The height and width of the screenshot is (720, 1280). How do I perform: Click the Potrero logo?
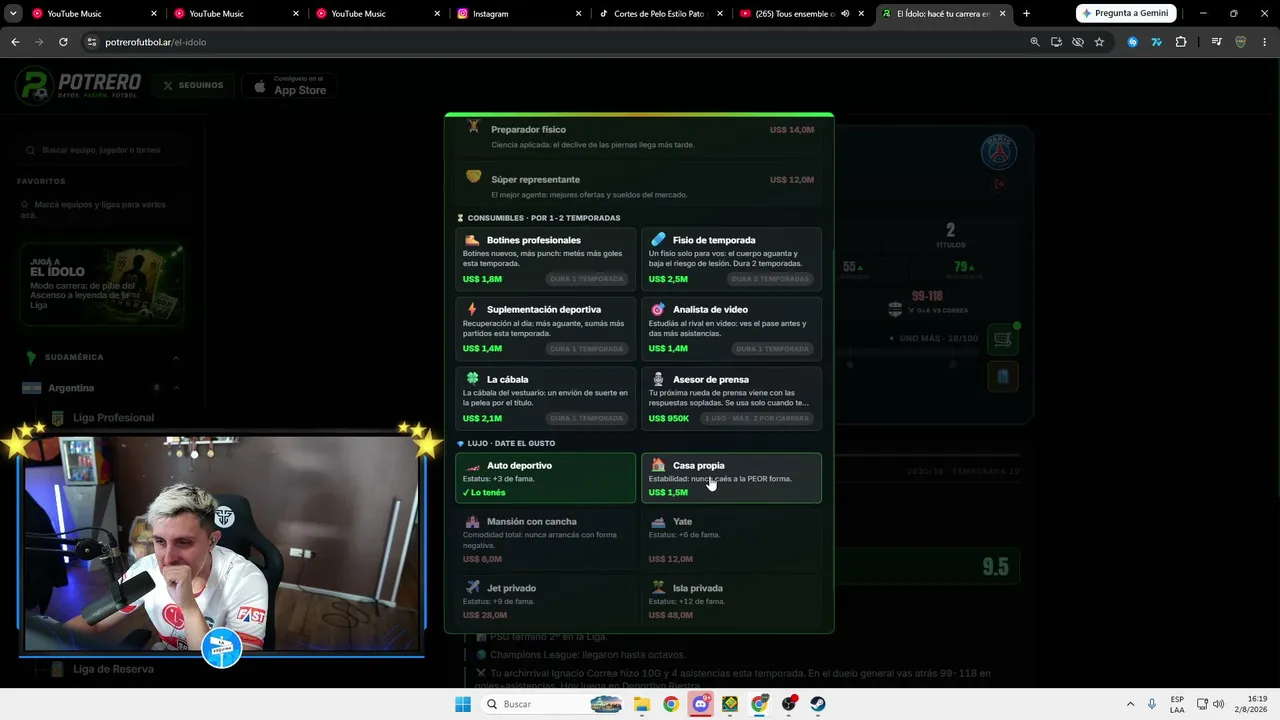[x=78, y=86]
